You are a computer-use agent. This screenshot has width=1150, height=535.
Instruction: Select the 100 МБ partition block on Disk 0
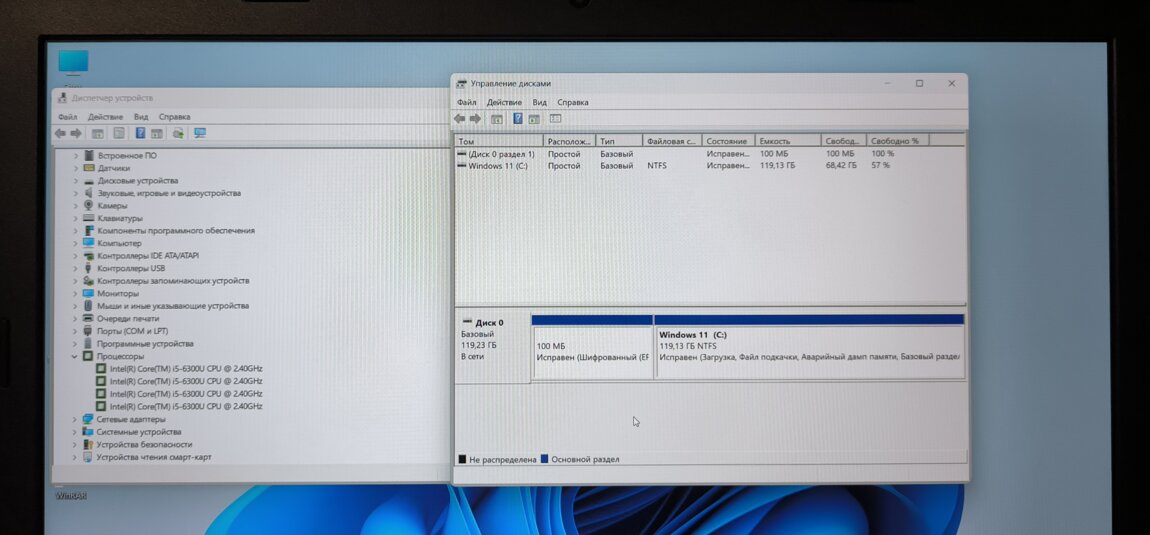[x=592, y=351]
